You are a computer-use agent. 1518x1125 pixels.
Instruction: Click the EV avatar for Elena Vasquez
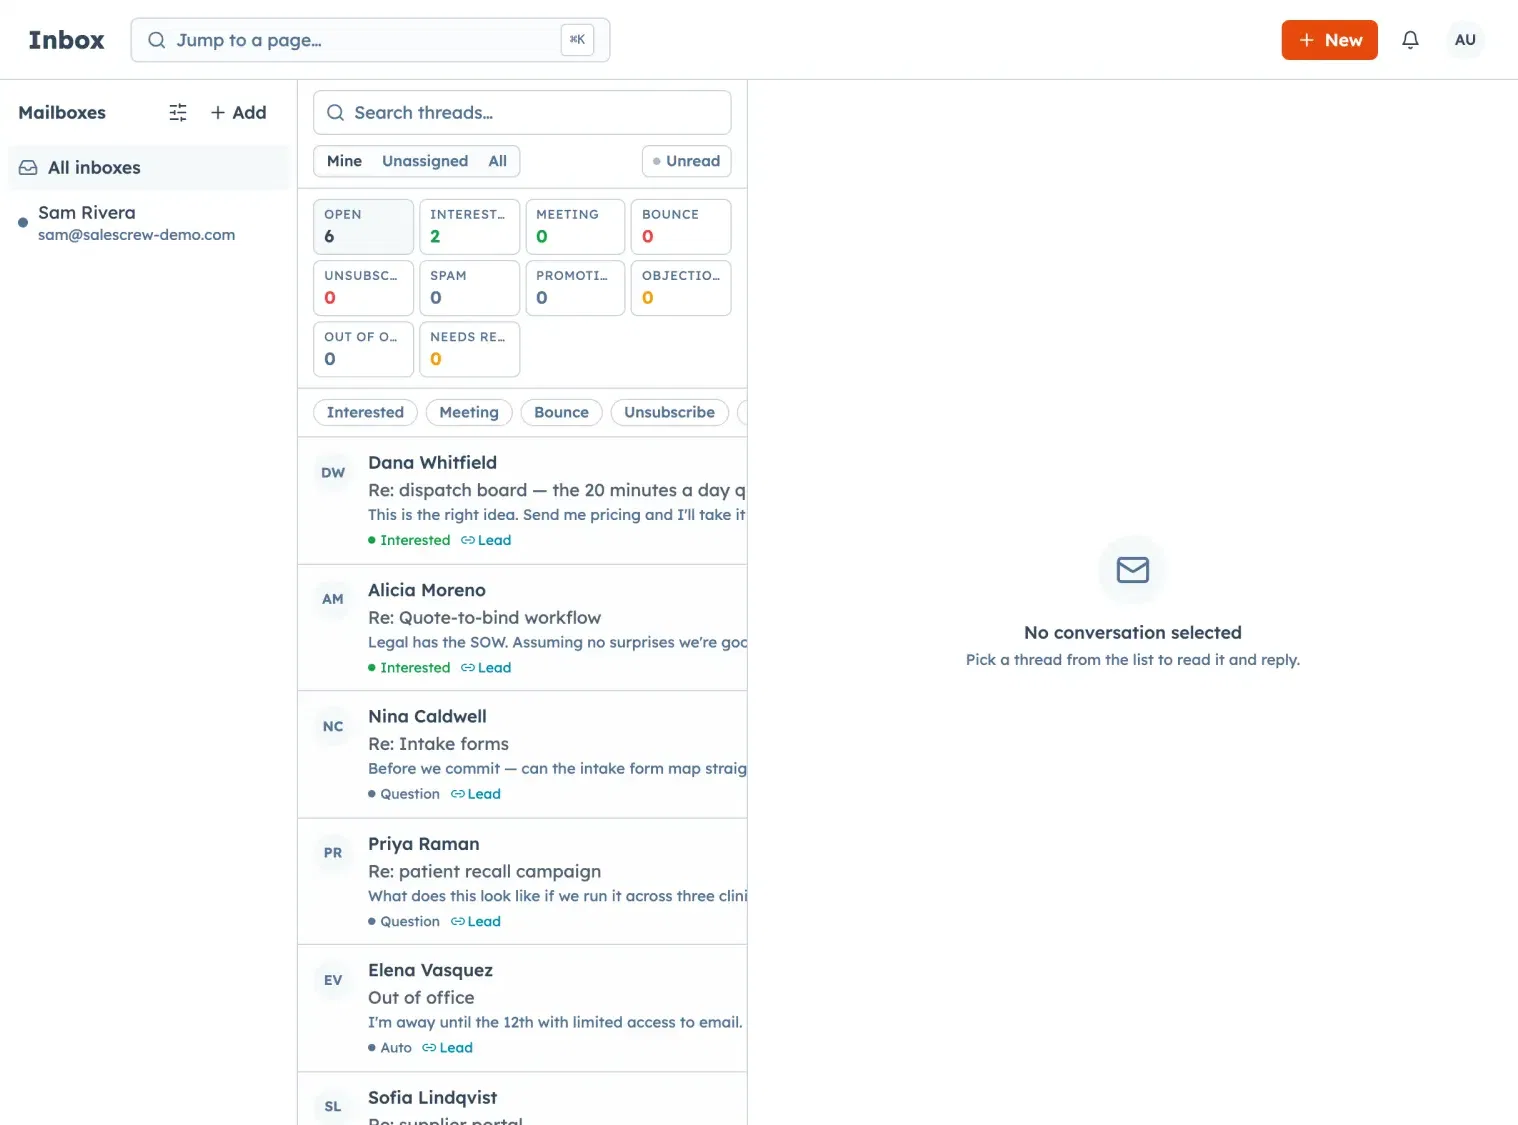coord(333,980)
